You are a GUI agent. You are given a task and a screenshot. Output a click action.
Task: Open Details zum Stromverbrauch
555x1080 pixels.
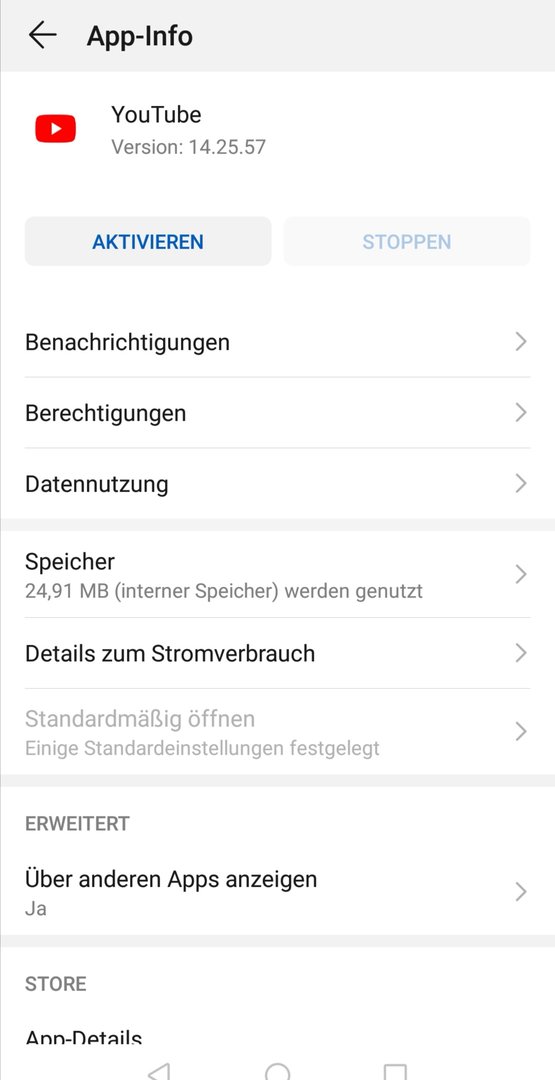(x=278, y=653)
